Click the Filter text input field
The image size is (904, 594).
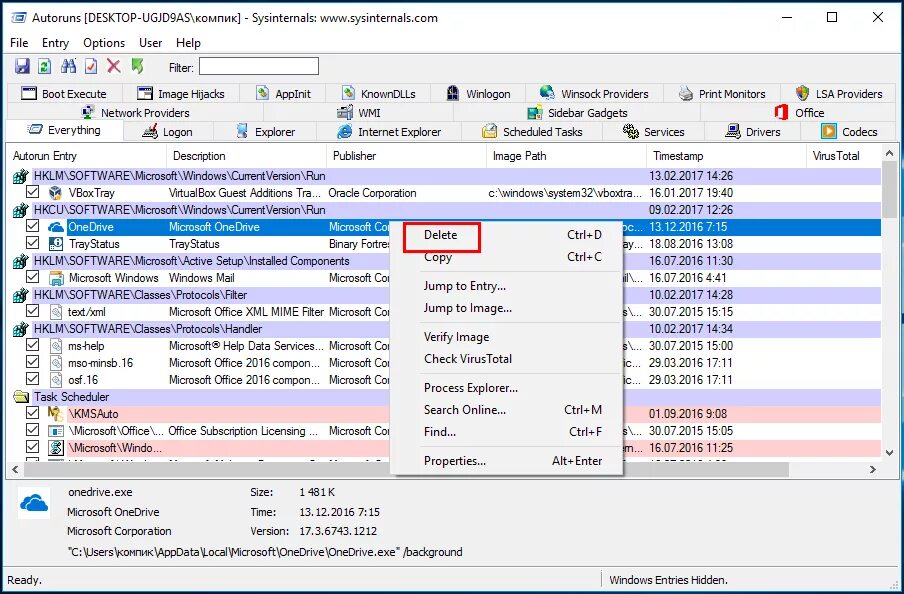click(x=259, y=66)
